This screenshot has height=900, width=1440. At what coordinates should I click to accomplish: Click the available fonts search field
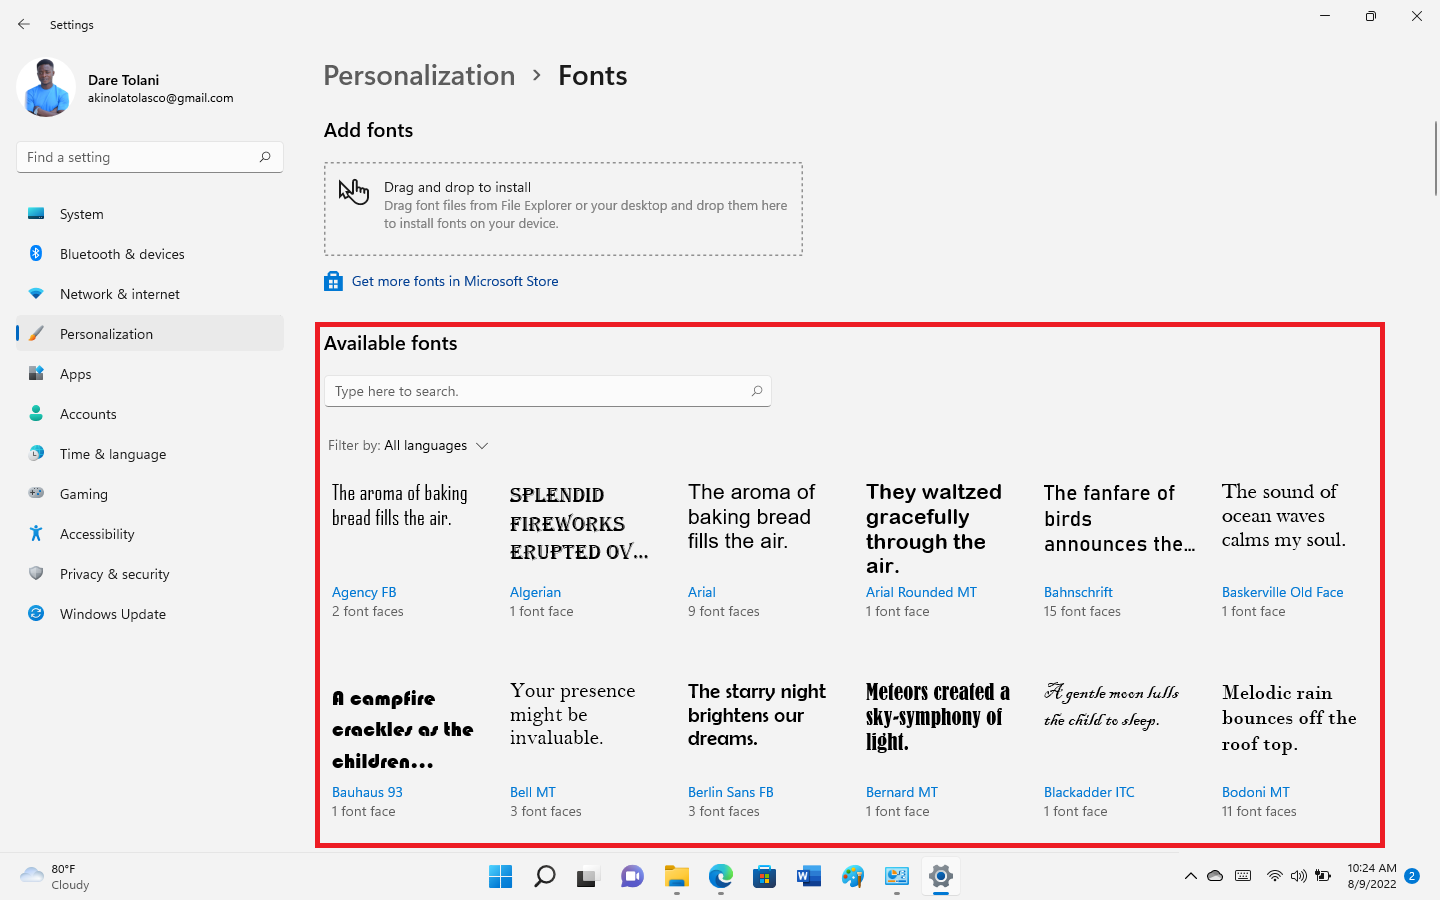click(x=548, y=391)
